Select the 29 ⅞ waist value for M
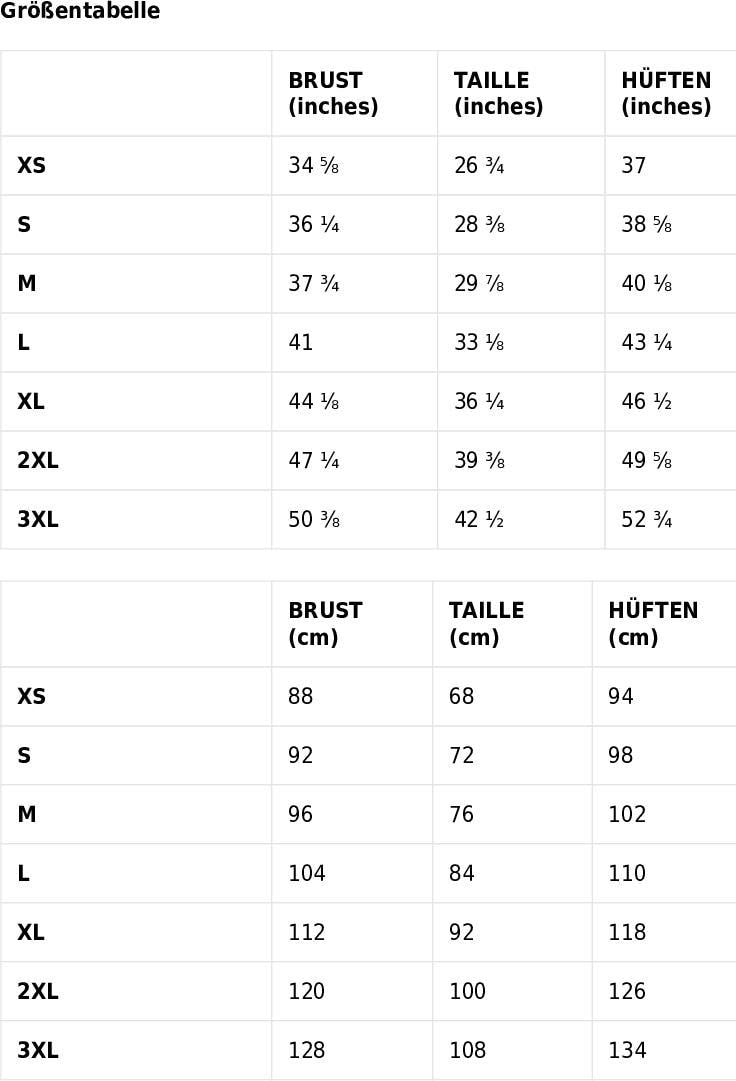This screenshot has height=1081, width=736. (x=479, y=284)
